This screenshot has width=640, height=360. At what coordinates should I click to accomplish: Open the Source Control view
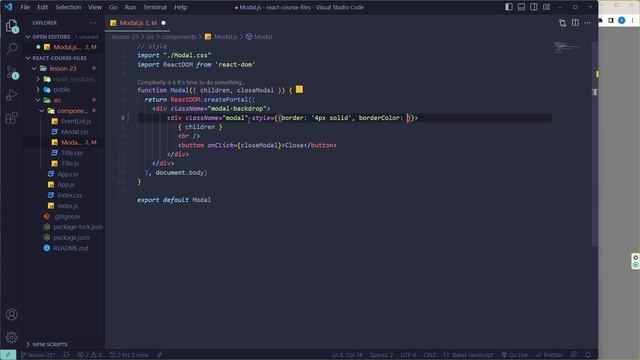tap(11, 72)
